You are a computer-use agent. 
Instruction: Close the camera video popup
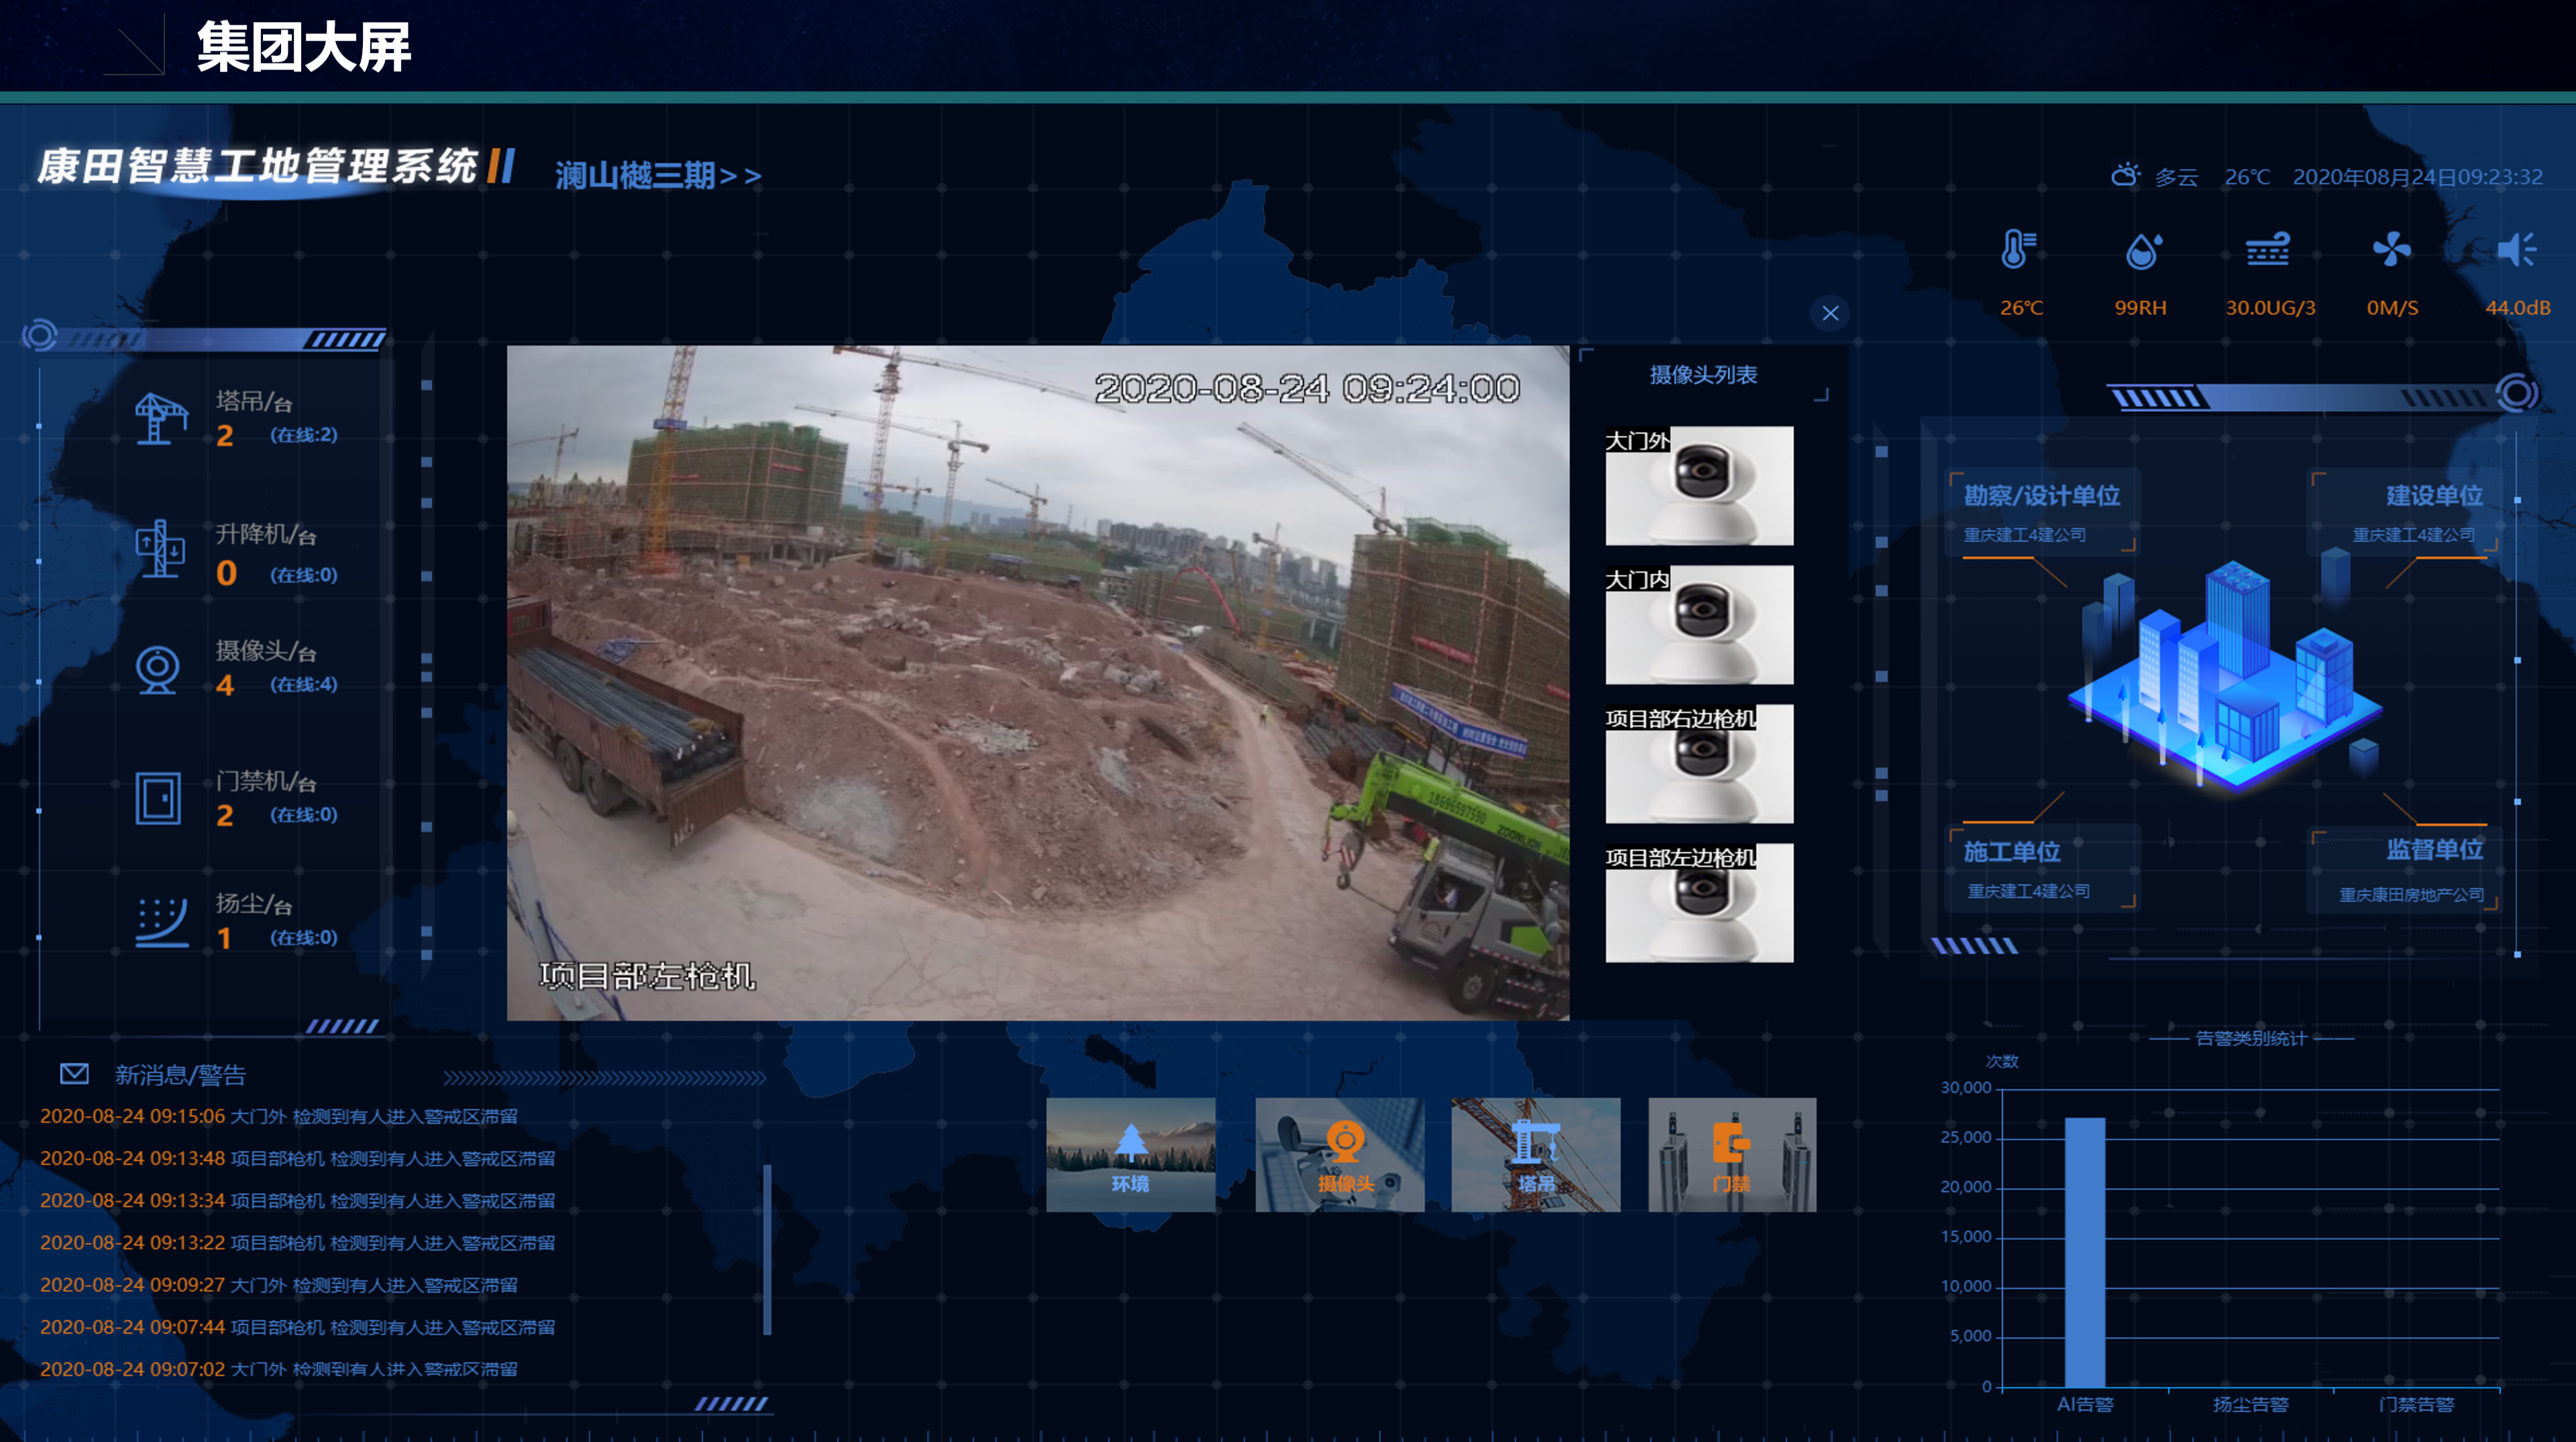[x=1830, y=313]
